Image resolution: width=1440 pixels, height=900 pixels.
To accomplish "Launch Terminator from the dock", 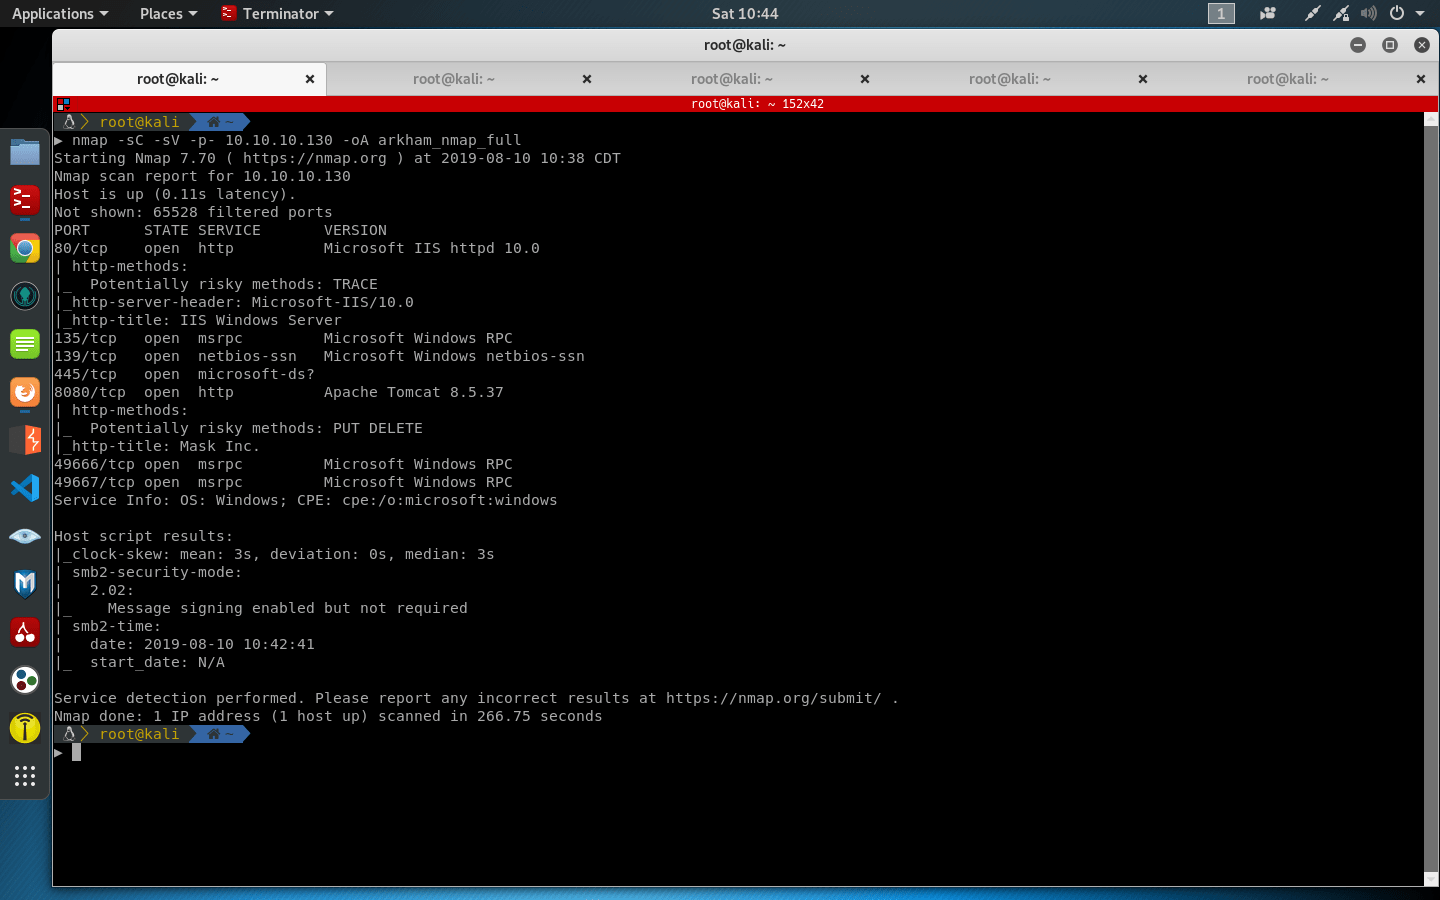I will pos(25,200).
